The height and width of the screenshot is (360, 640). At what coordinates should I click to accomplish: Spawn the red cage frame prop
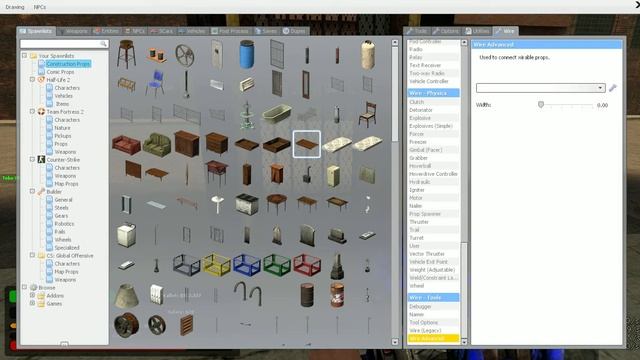(x=307, y=264)
